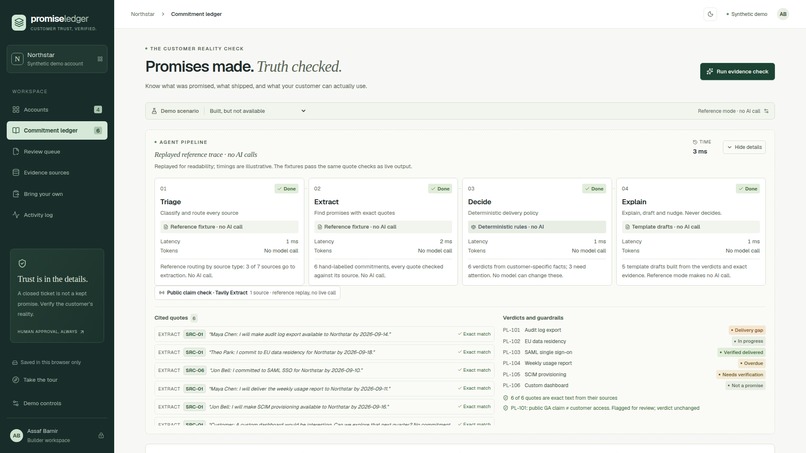Open the Triage step card

229,231
